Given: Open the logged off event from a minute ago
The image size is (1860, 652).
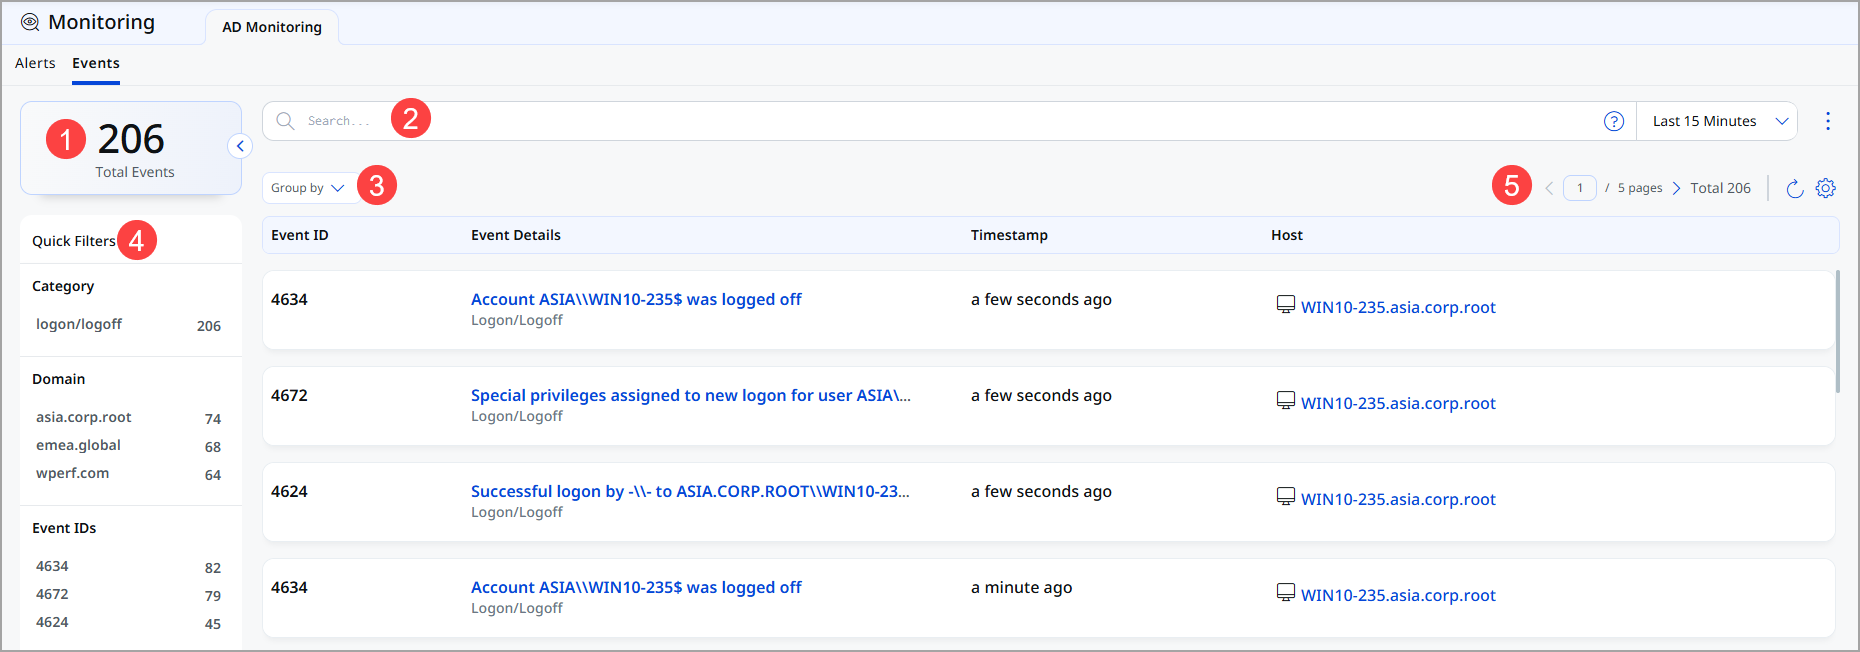Looking at the screenshot, I should pos(636,587).
